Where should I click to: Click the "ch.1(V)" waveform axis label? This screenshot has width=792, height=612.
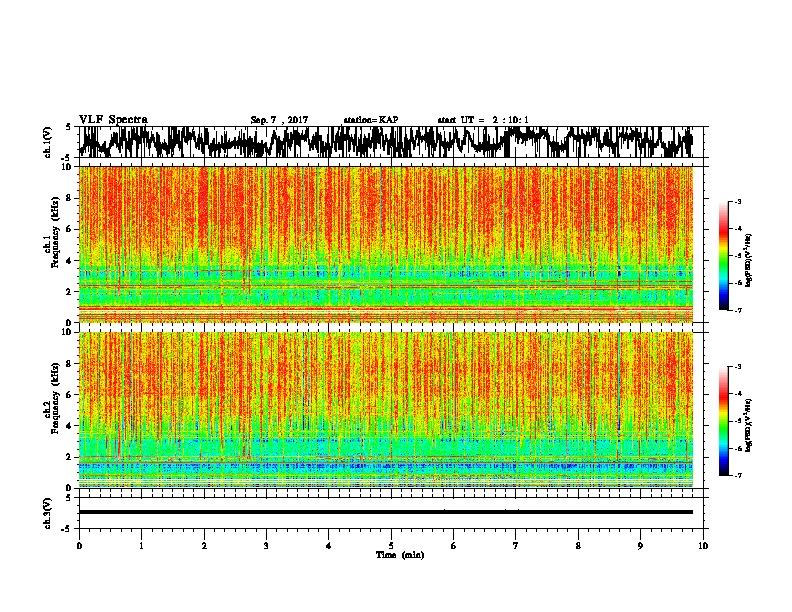click(x=48, y=142)
